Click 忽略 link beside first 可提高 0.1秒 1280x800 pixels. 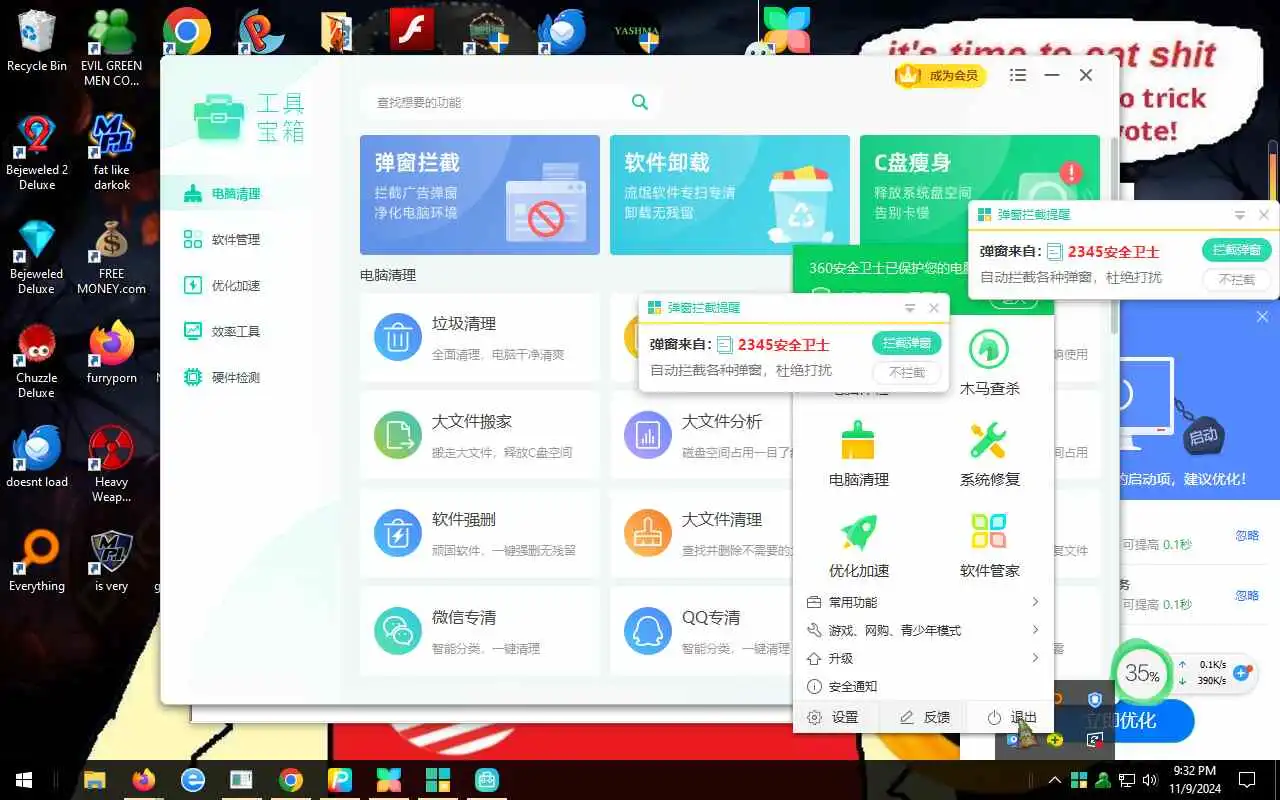click(1247, 536)
